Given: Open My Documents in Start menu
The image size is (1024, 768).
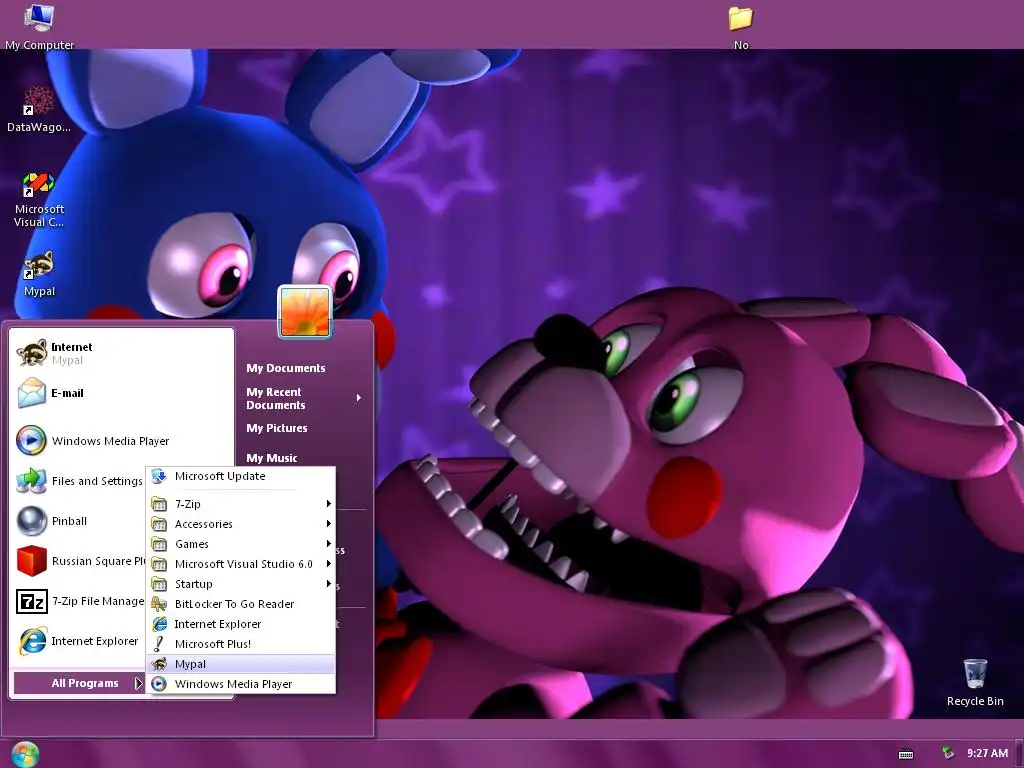Looking at the screenshot, I should (x=285, y=368).
